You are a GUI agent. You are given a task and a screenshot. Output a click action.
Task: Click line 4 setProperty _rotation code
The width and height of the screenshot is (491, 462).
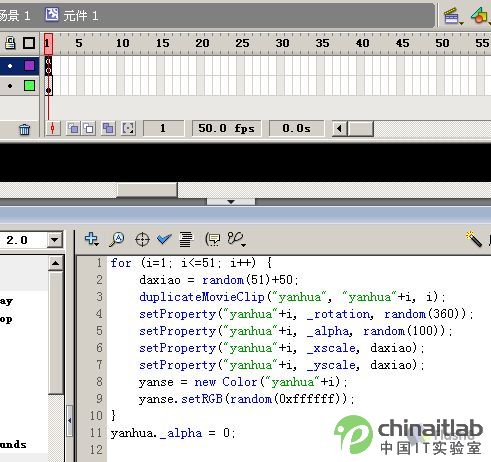[x=306, y=314]
